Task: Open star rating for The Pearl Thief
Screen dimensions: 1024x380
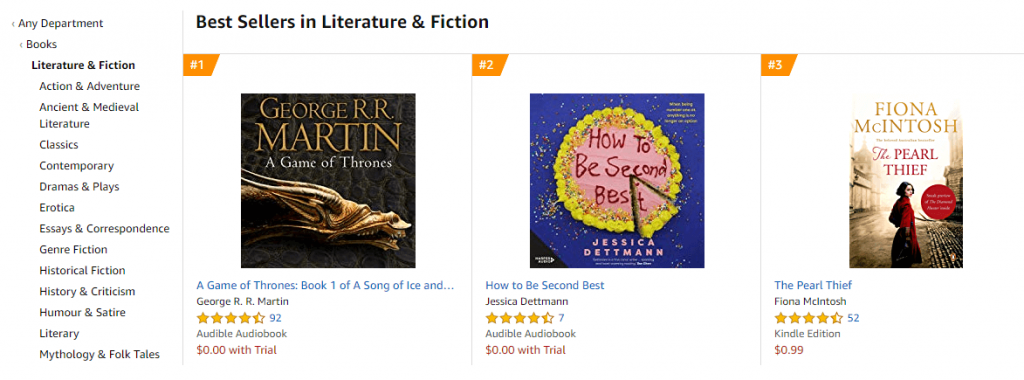Action: (x=808, y=319)
